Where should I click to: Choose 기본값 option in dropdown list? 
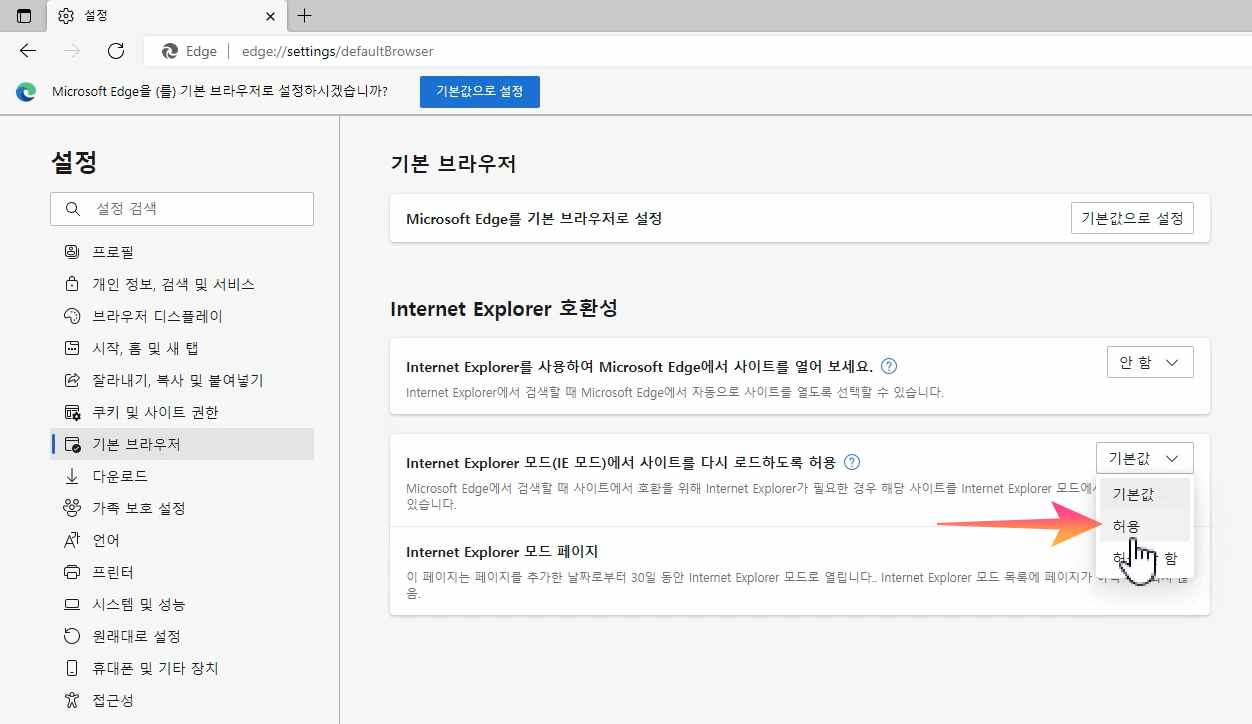[x=1144, y=494]
